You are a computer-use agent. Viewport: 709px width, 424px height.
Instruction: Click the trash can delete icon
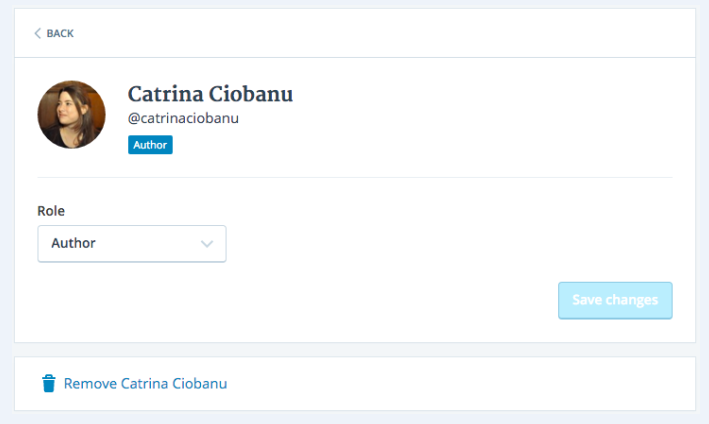coord(48,383)
